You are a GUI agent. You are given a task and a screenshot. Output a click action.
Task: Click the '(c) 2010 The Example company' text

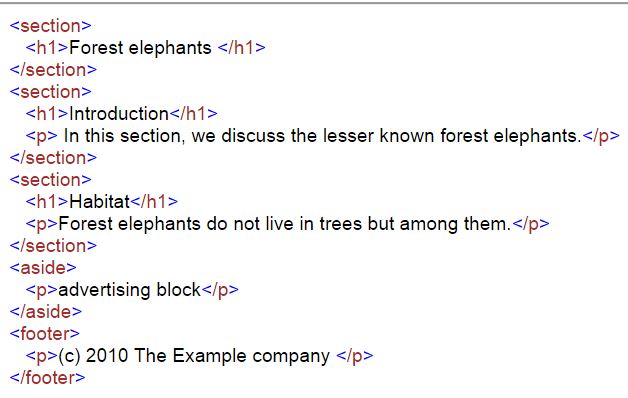pyautogui.click(x=194, y=356)
